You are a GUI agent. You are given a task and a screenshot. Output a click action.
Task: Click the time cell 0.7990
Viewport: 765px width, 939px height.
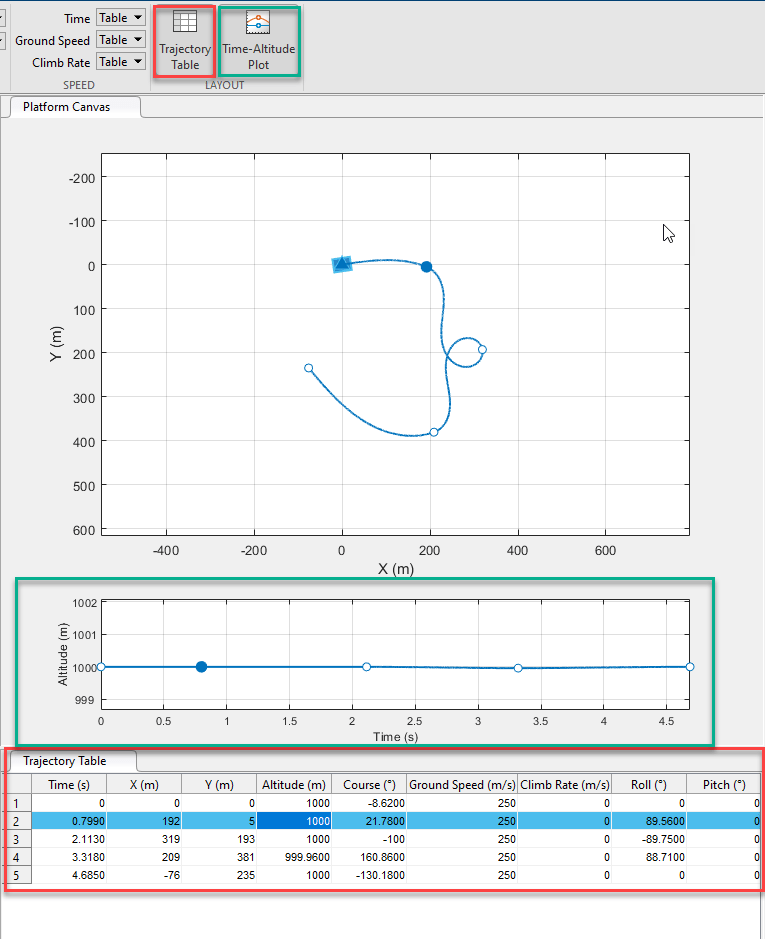(x=69, y=821)
